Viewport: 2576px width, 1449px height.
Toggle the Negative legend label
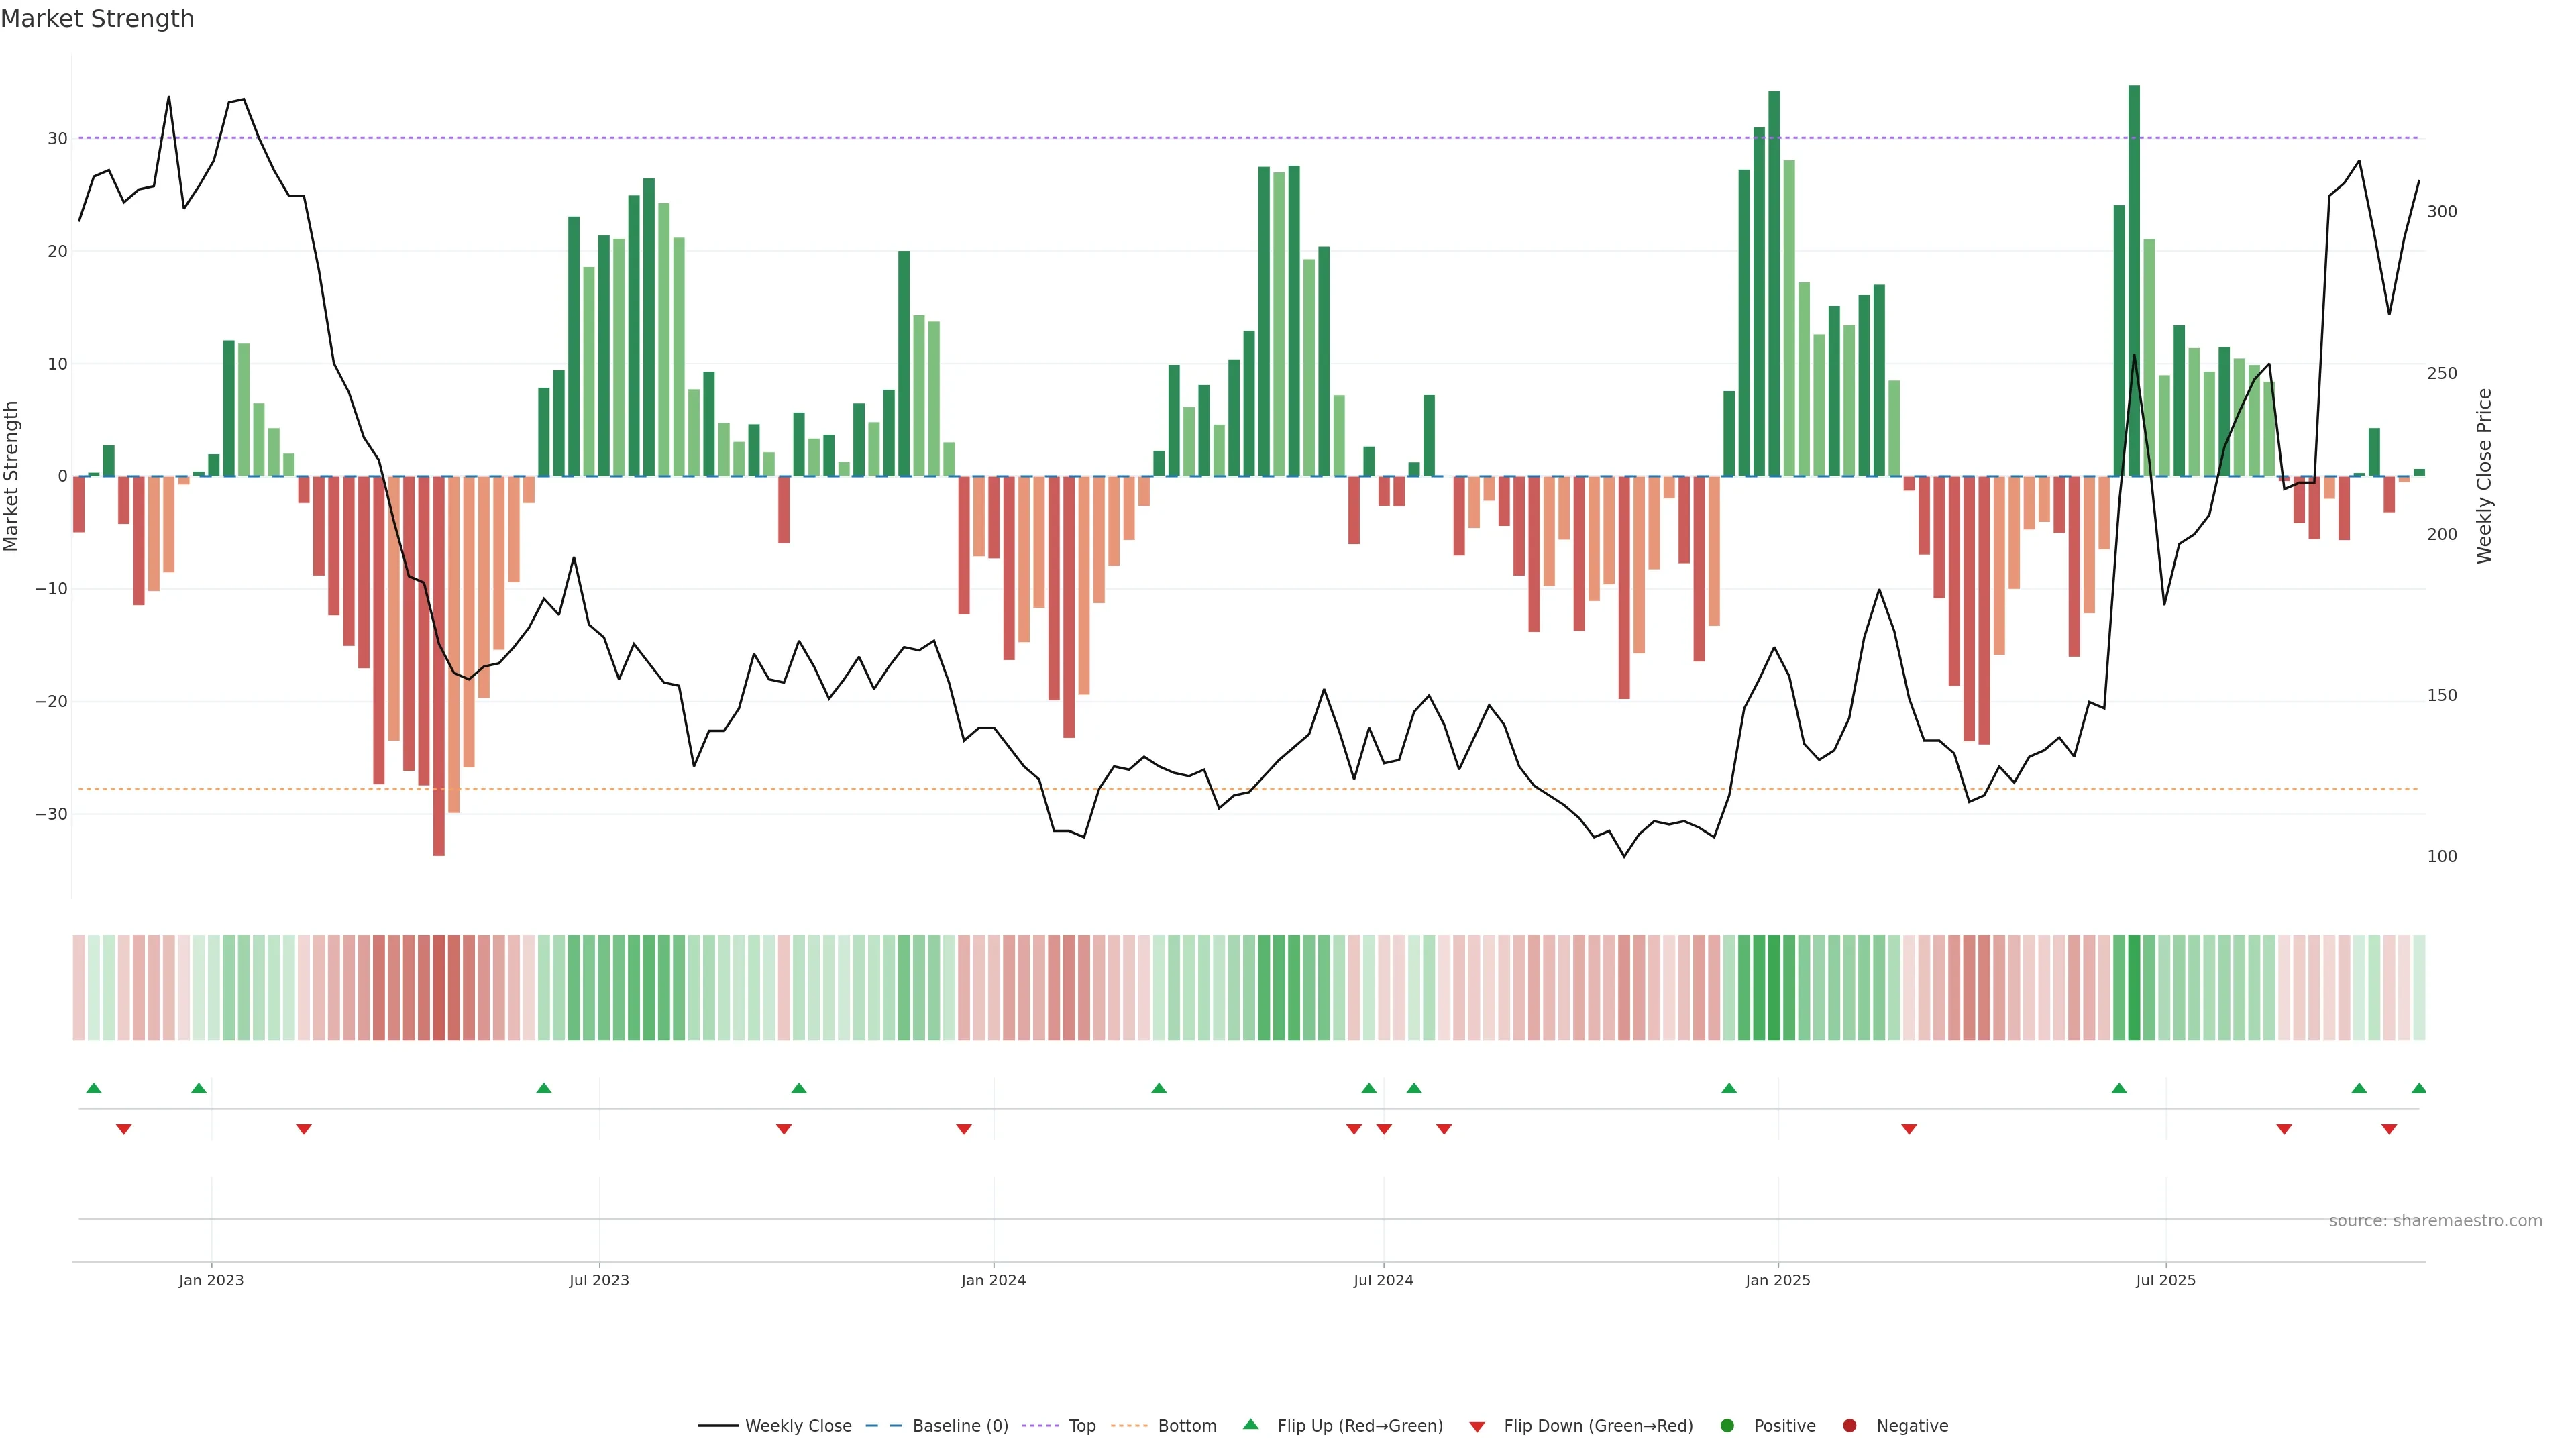click(1912, 1426)
